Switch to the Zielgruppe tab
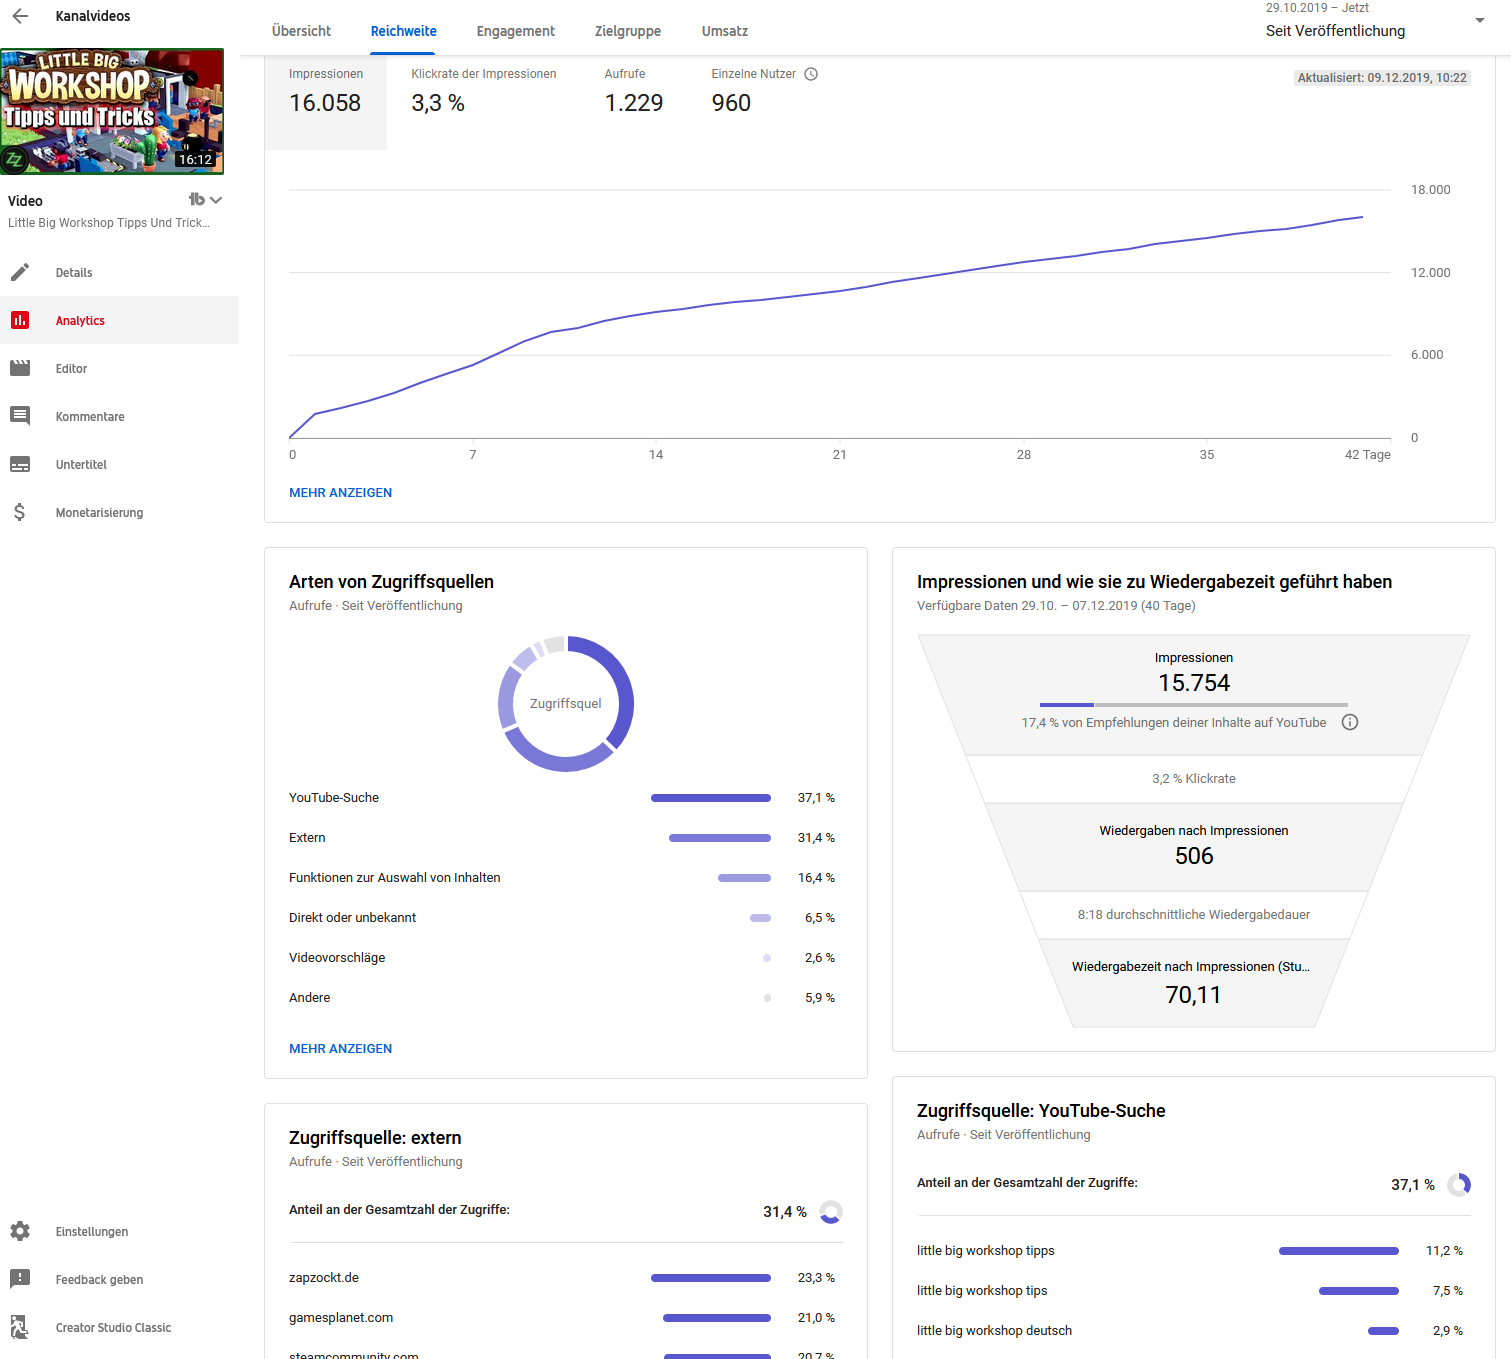1511x1359 pixels. point(627,31)
